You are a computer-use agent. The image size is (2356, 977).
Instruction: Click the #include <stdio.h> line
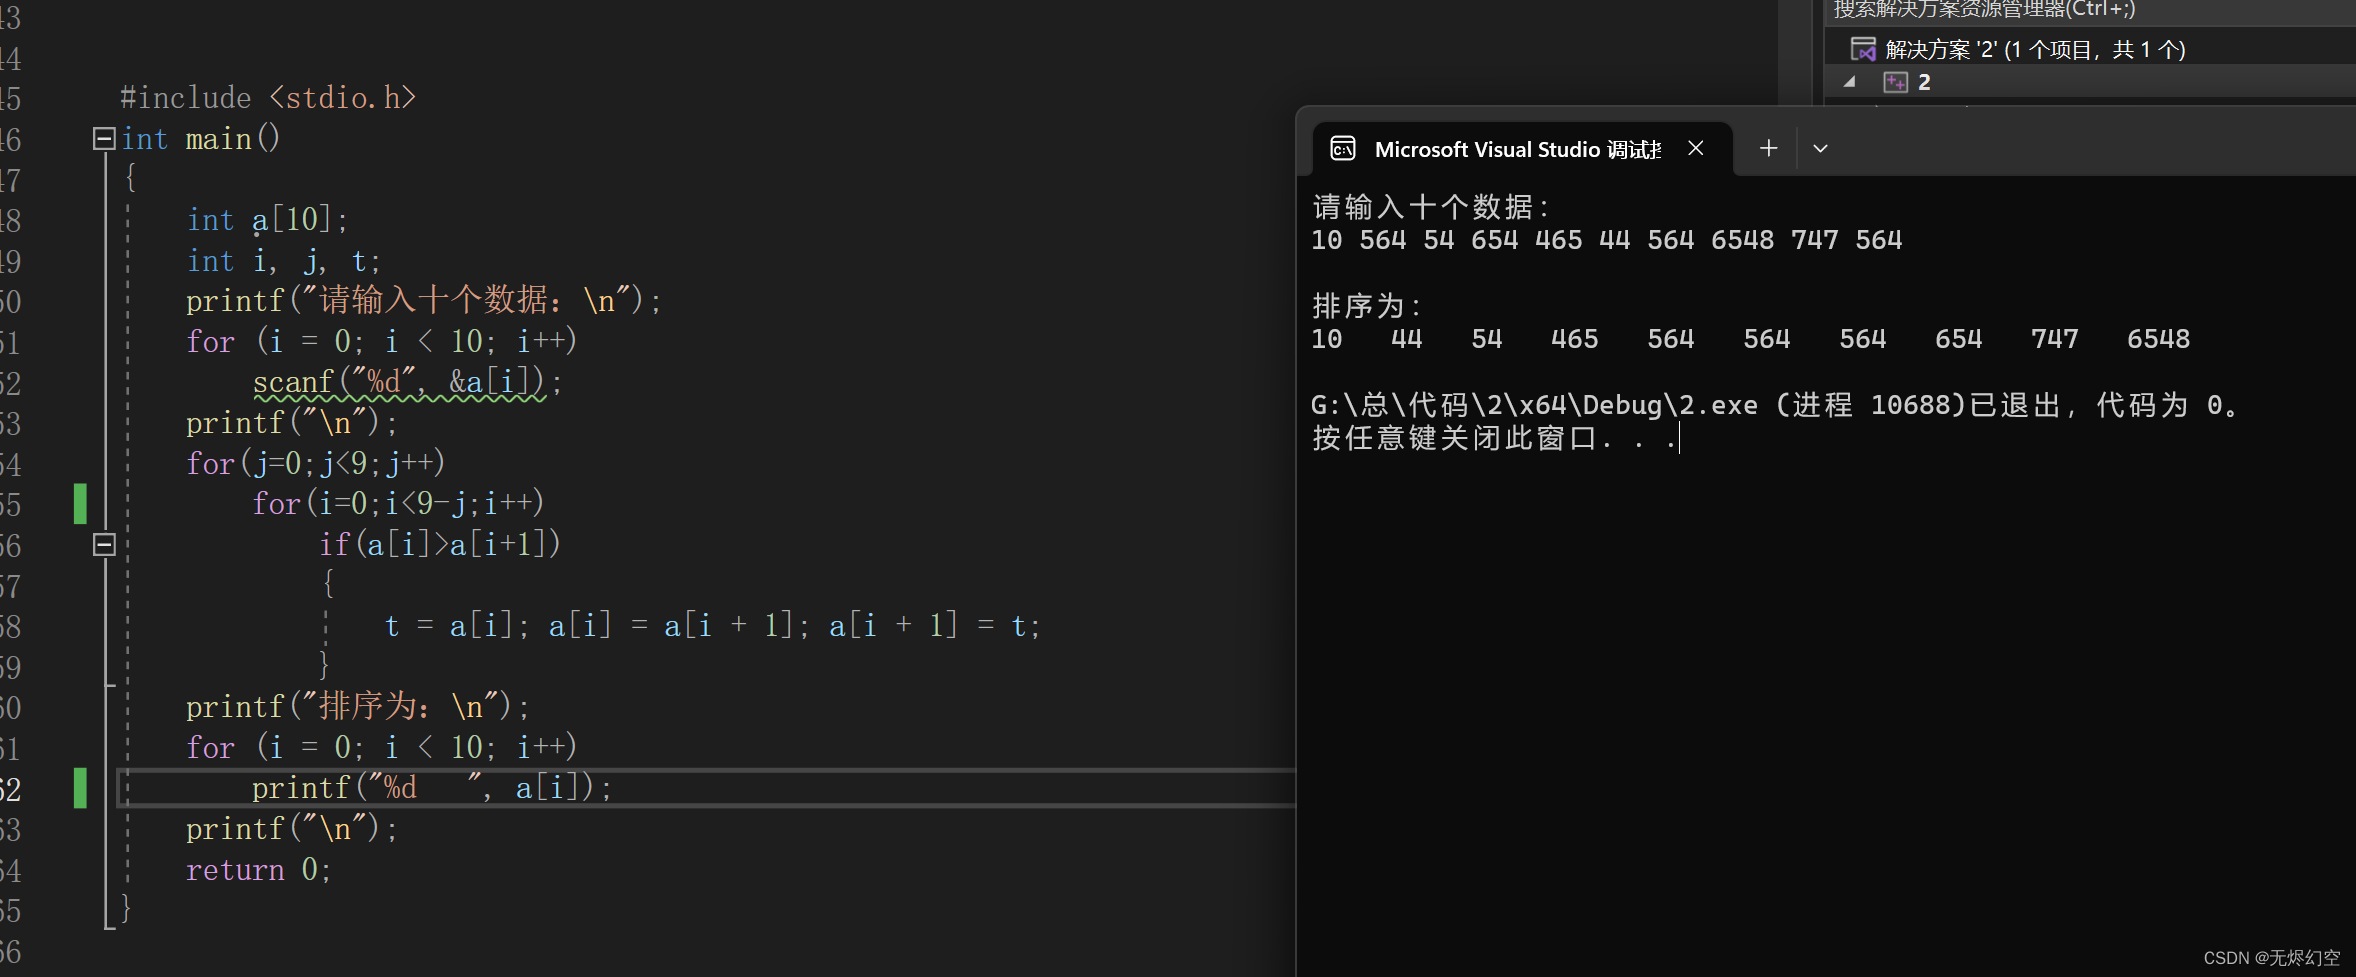[268, 98]
